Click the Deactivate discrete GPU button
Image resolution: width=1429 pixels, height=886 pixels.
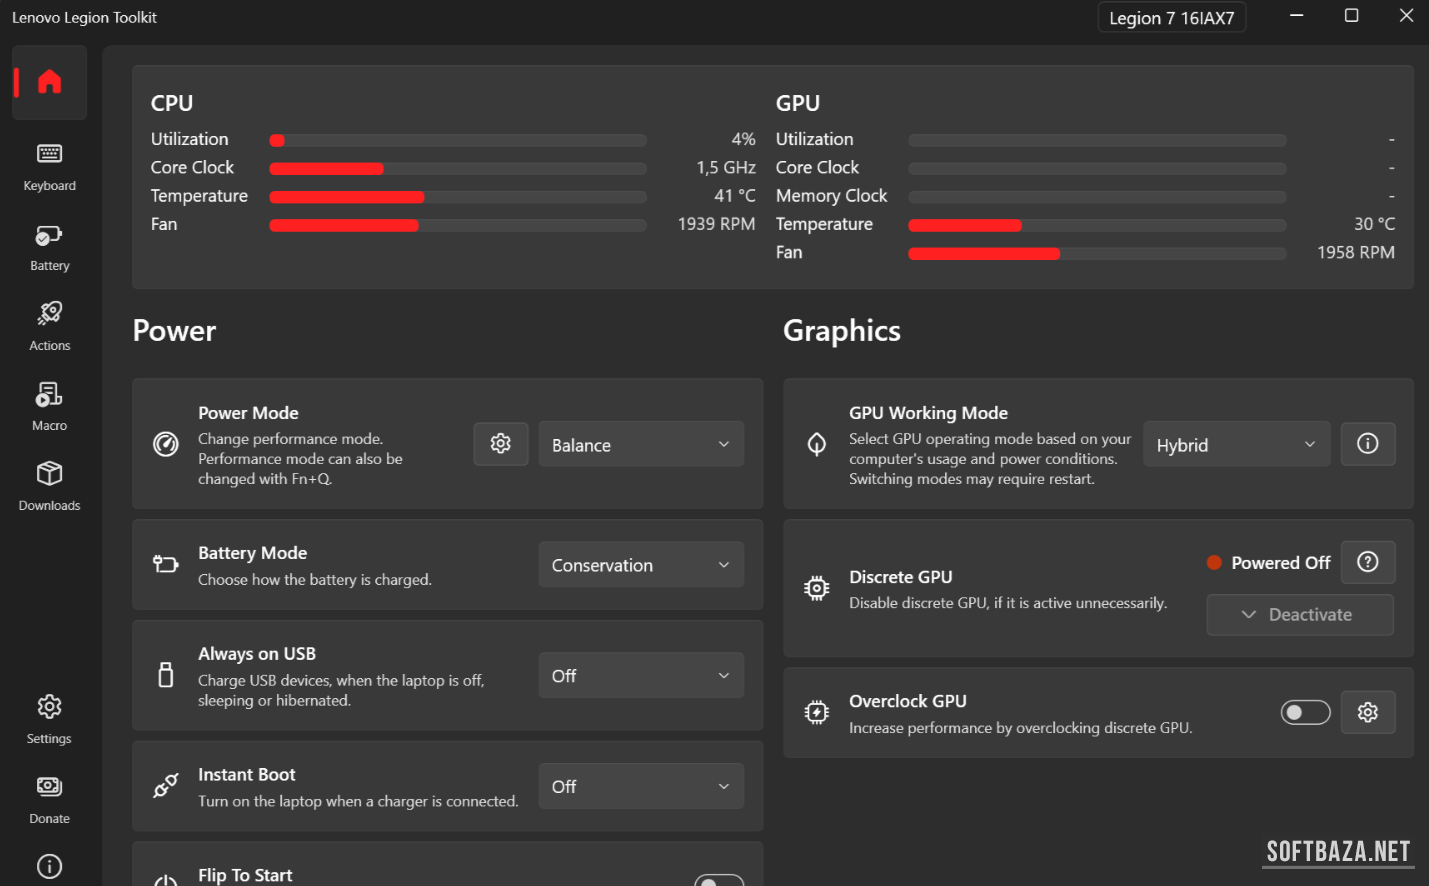1299,615
